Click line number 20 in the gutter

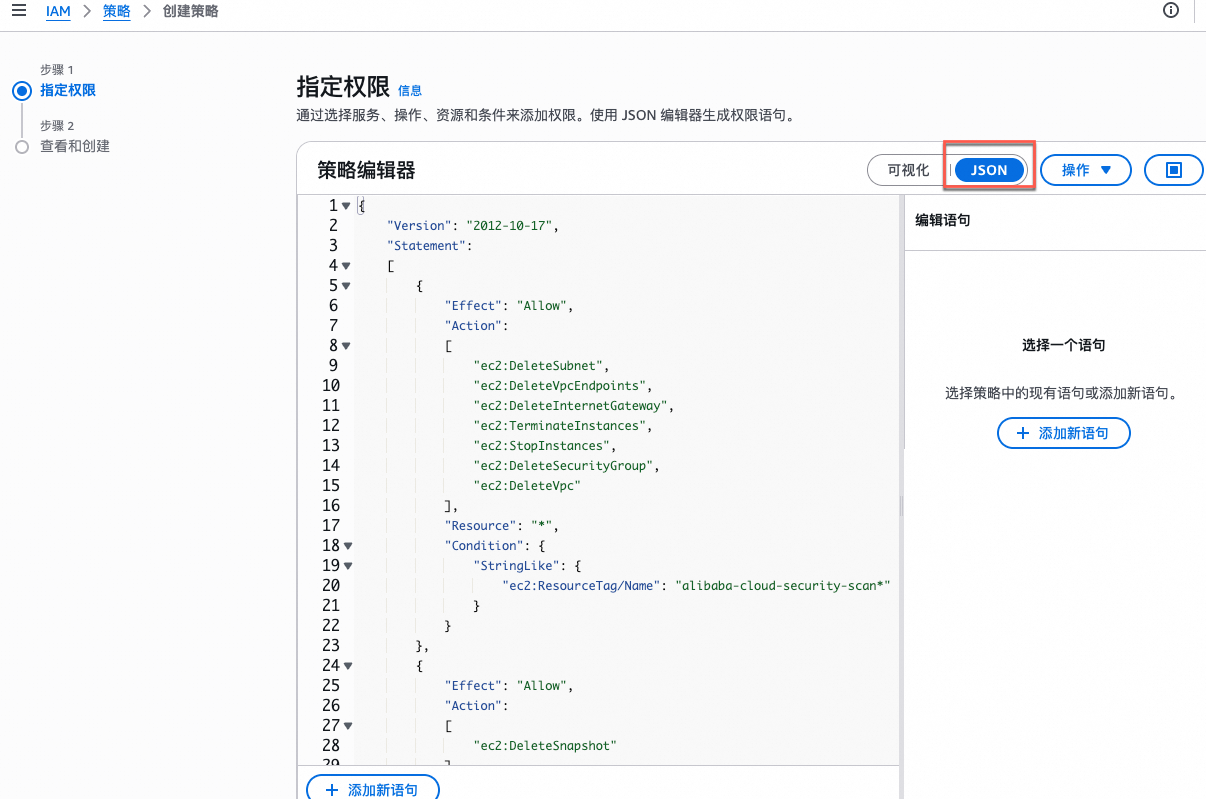pyautogui.click(x=330, y=585)
